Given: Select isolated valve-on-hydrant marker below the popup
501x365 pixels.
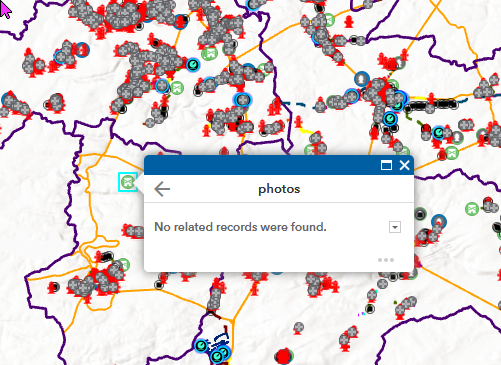Looking at the screenshot, I should [298, 329].
